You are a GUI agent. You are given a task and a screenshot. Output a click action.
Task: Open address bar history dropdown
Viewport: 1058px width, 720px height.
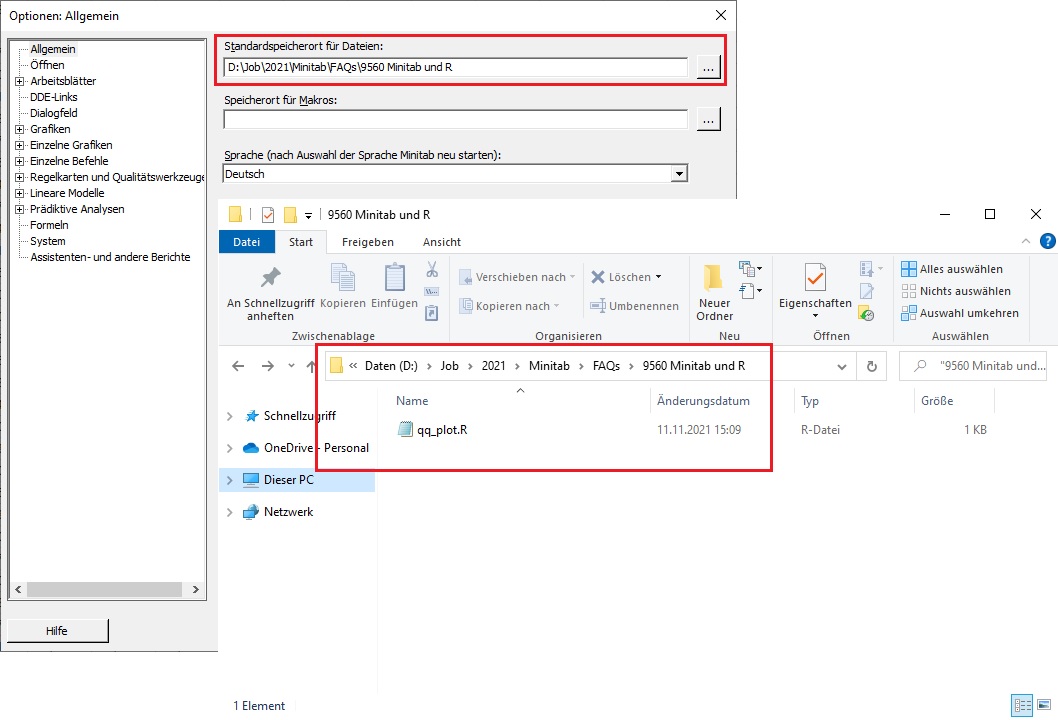[841, 366]
